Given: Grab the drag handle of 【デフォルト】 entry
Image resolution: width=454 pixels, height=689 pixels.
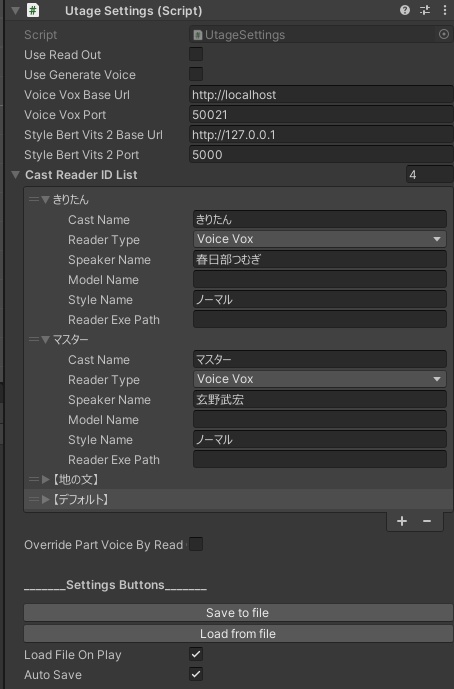Looking at the screenshot, I should pyautogui.click(x=34, y=499).
